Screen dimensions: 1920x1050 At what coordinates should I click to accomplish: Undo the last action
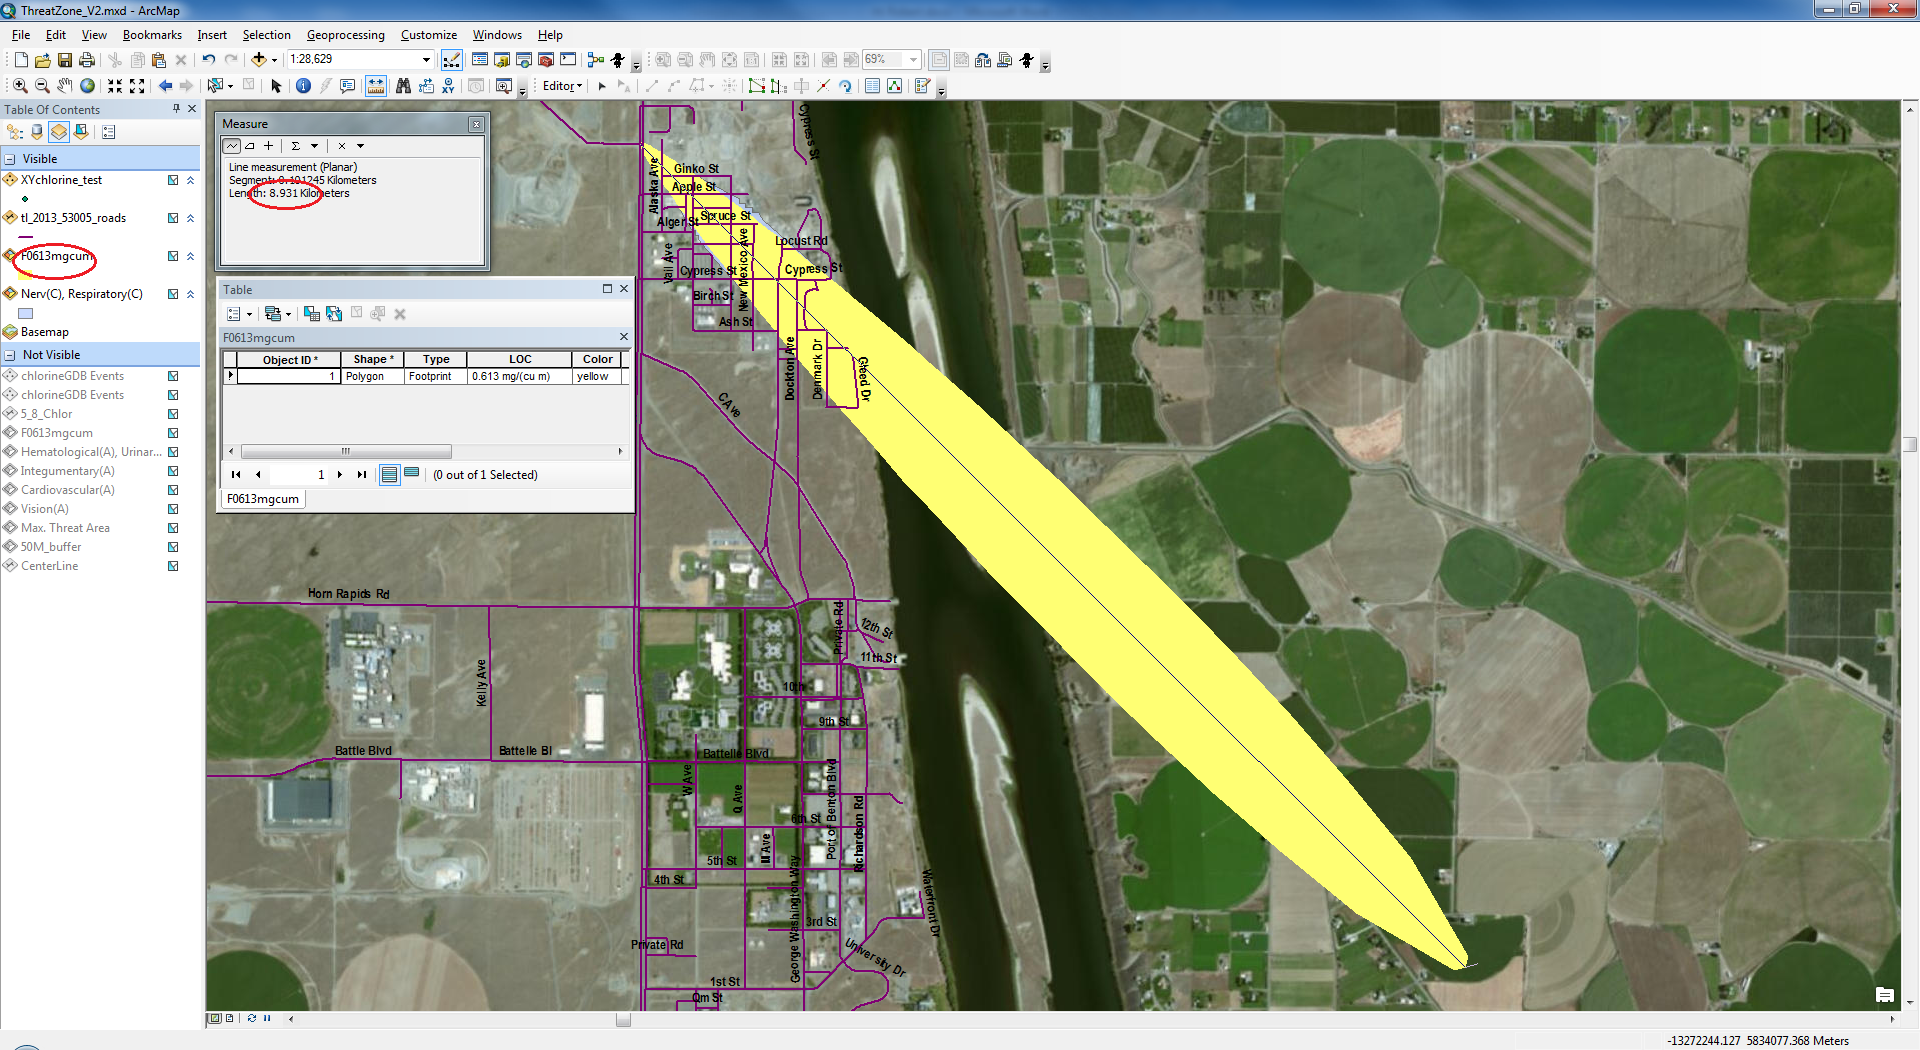[208, 60]
